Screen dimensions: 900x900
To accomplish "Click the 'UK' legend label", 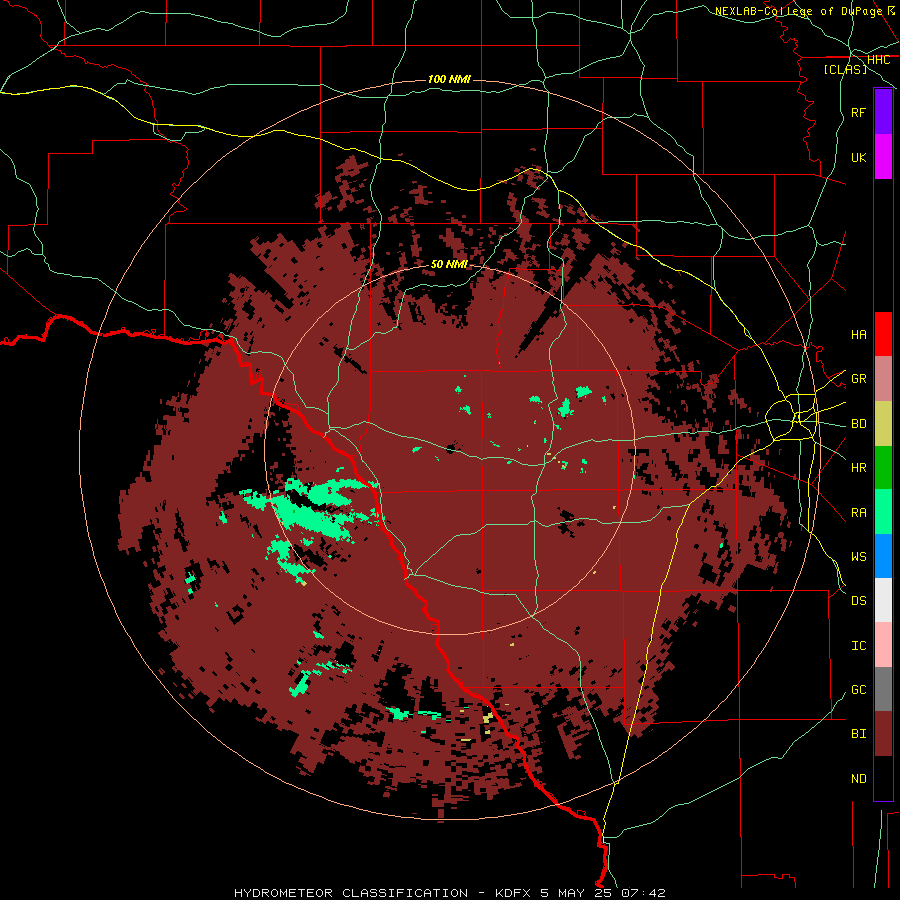I will click(858, 158).
